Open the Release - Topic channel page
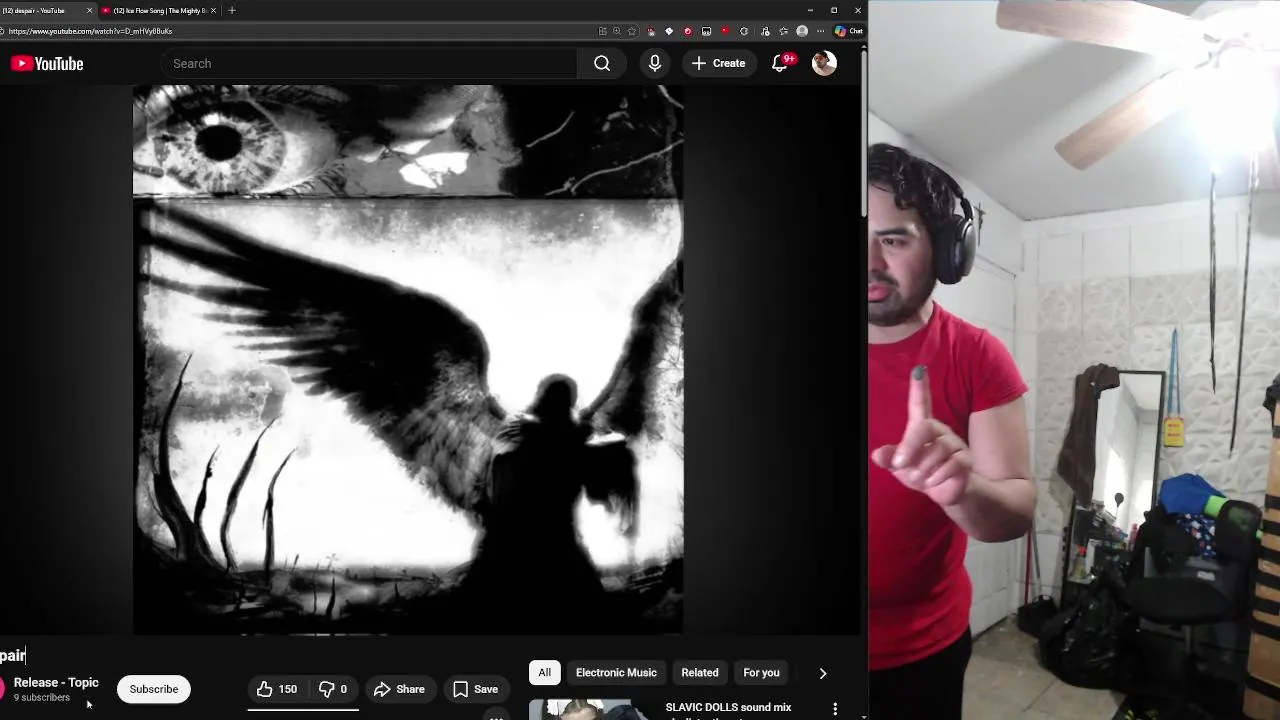 (56, 682)
